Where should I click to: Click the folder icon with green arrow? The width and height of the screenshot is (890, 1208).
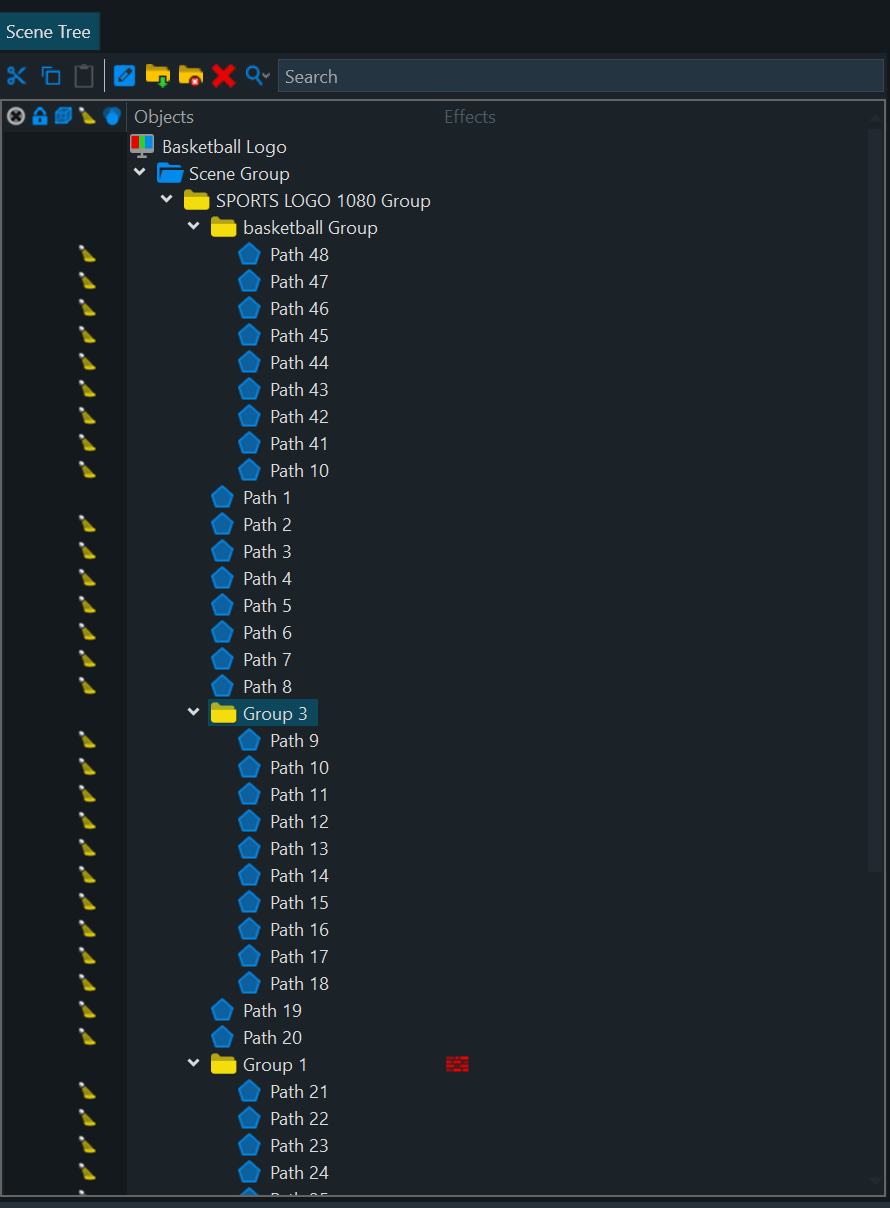(x=157, y=76)
